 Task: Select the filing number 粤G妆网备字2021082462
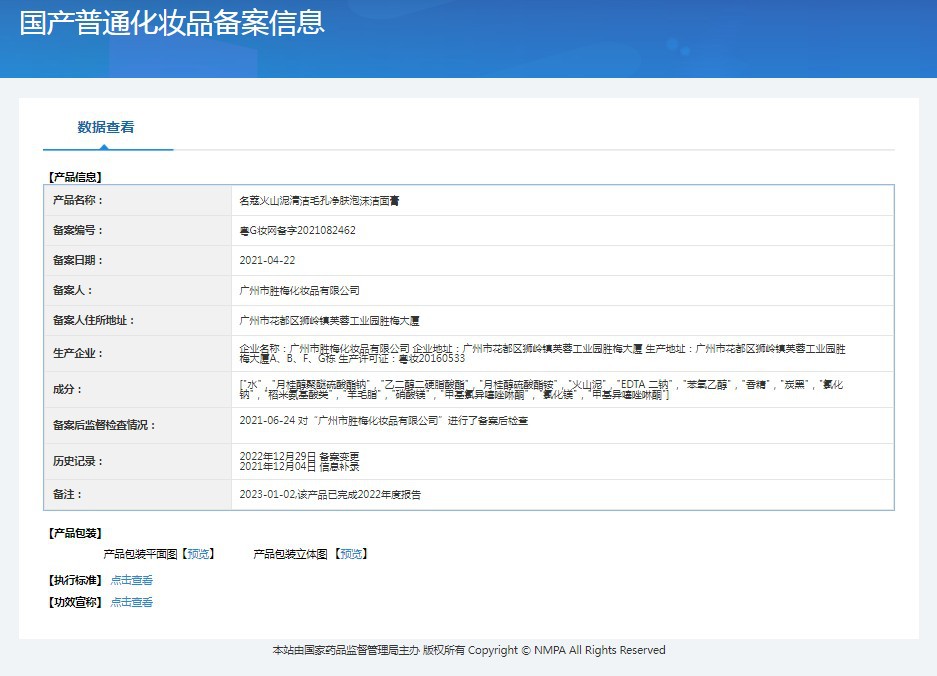coord(297,231)
